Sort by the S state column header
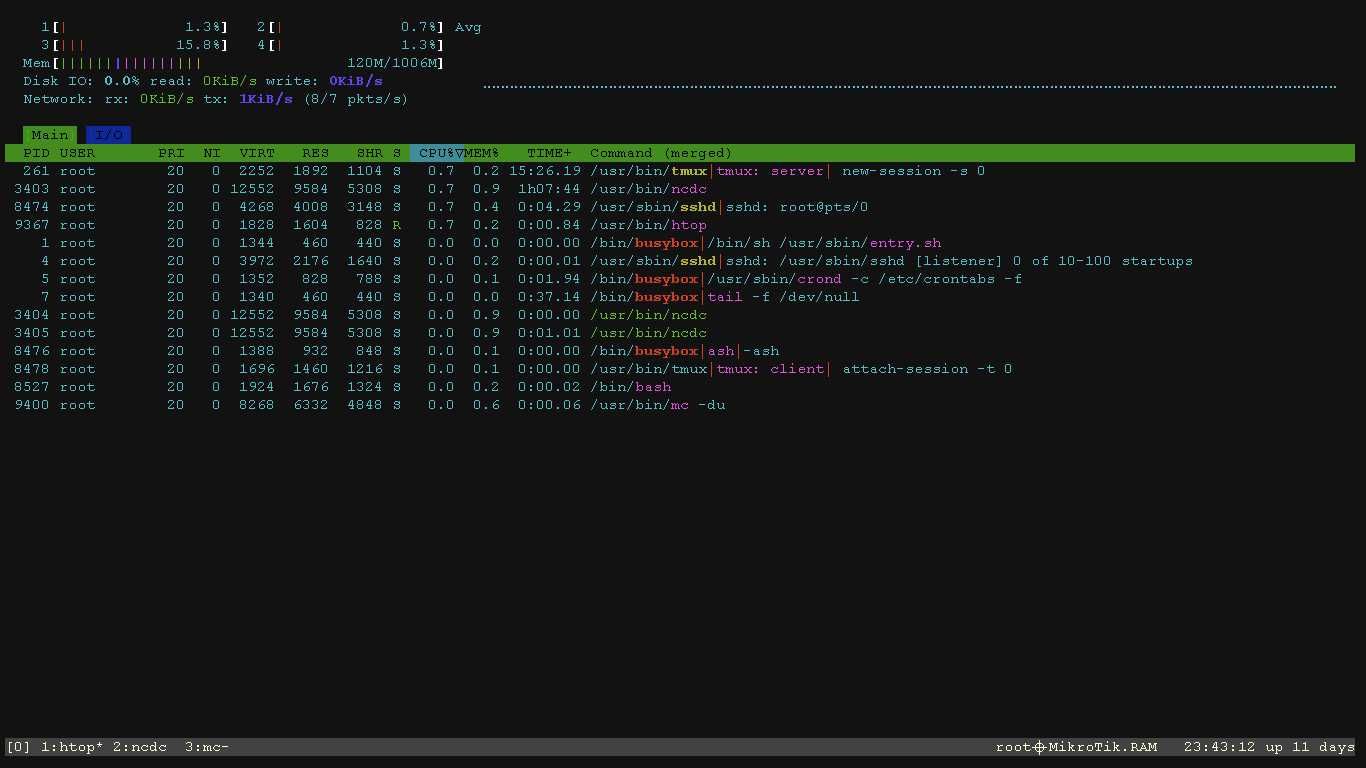This screenshot has height=768, width=1366. point(397,153)
